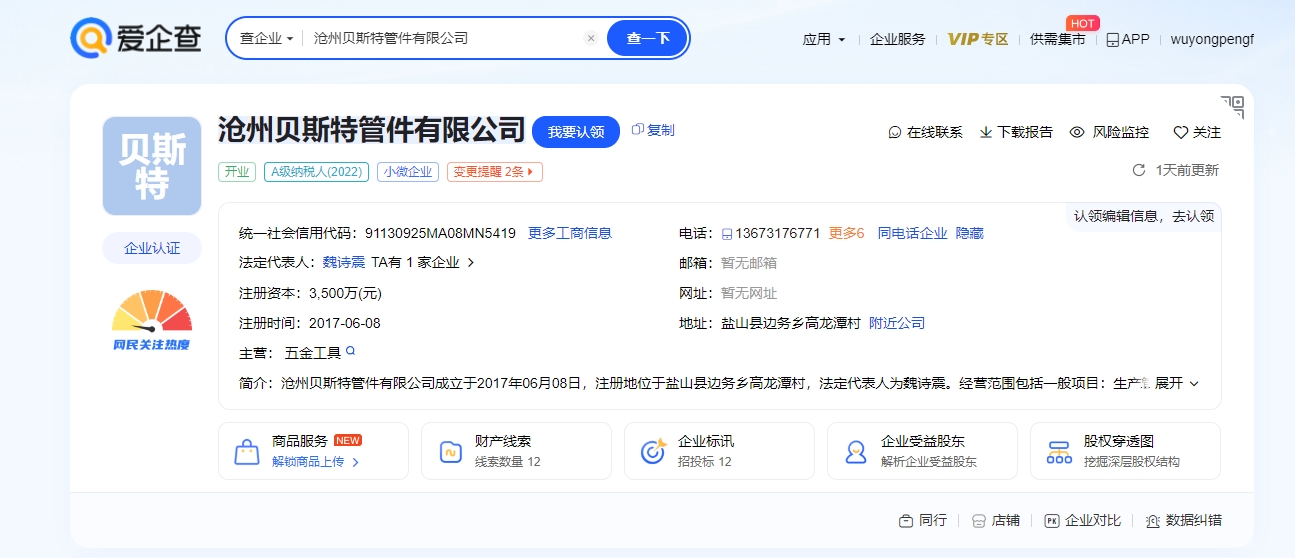Expand the company intro with 展开
The width and height of the screenshot is (1295, 558).
coord(1176,383)
